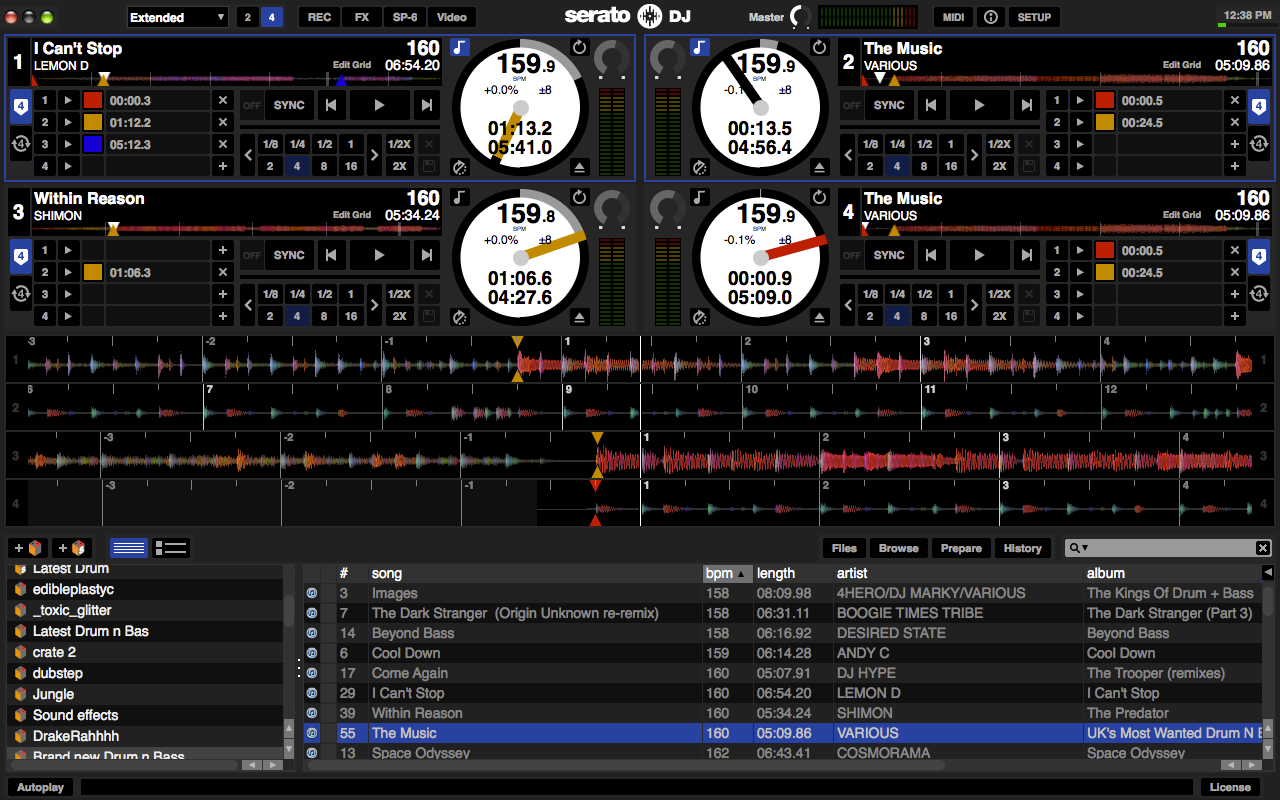
Task: Delete cue point 01:06.3 on deck 3
Action: [222, 272]
